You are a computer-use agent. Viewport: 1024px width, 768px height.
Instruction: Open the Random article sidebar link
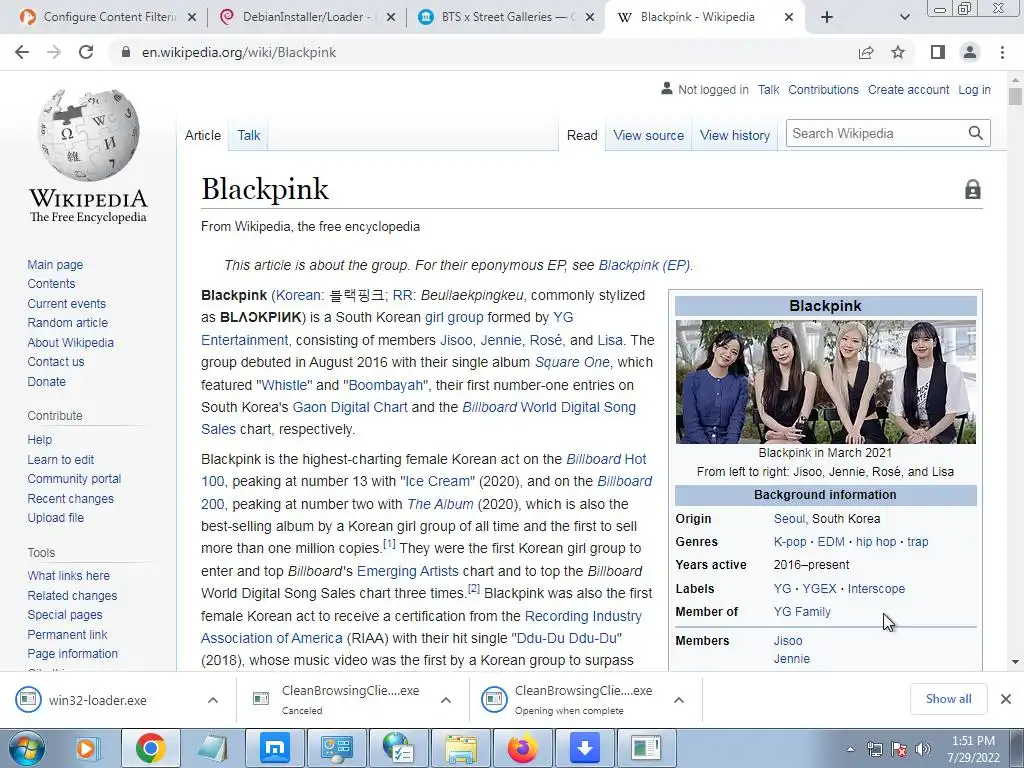(68, 323)
